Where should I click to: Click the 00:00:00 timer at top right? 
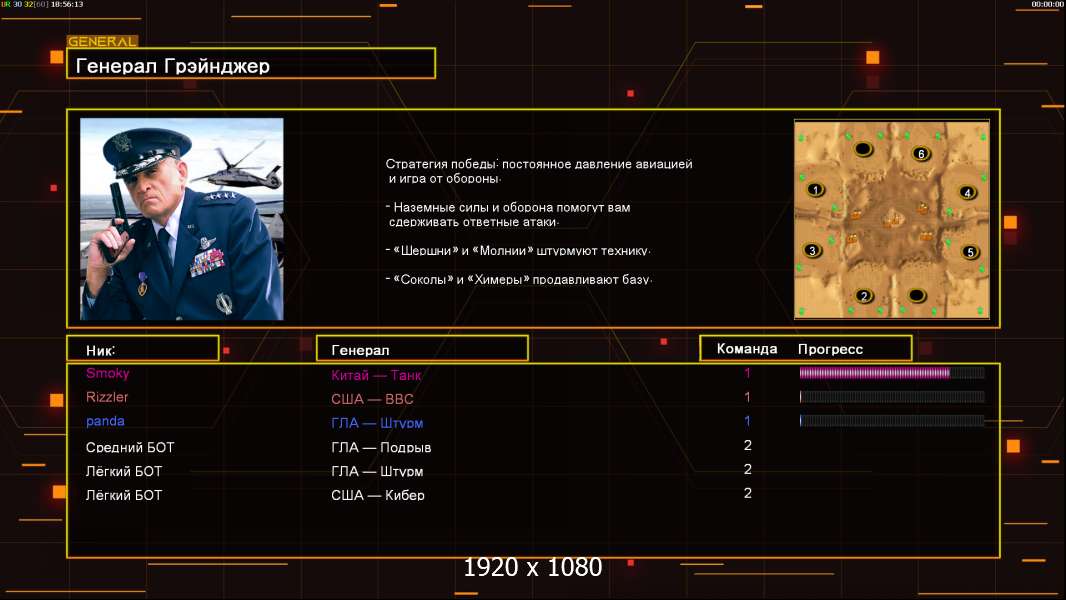(1047, 4)
